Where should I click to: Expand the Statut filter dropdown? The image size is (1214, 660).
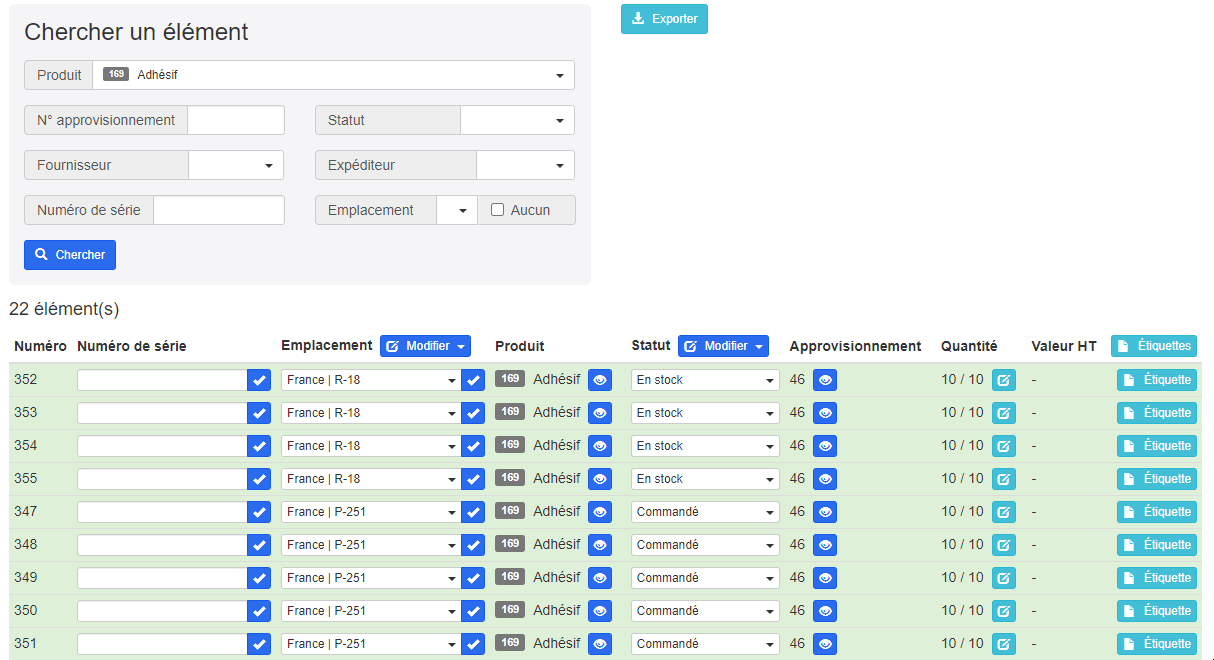coord(517,120)
